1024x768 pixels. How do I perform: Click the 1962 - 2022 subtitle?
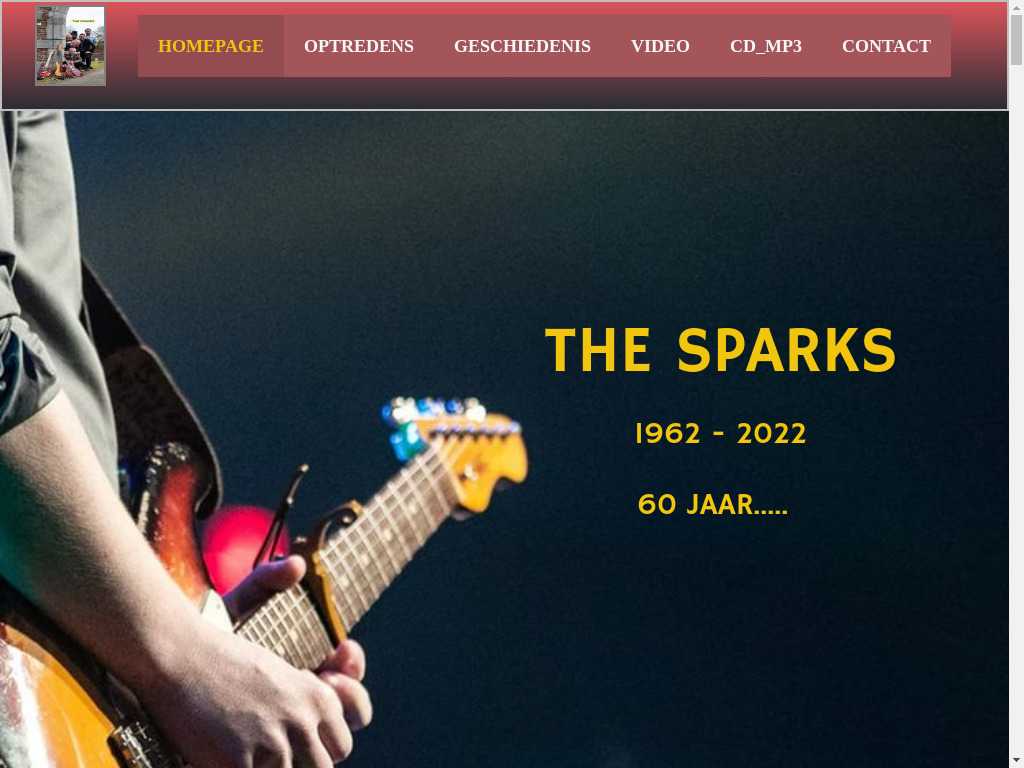(720, 434)
